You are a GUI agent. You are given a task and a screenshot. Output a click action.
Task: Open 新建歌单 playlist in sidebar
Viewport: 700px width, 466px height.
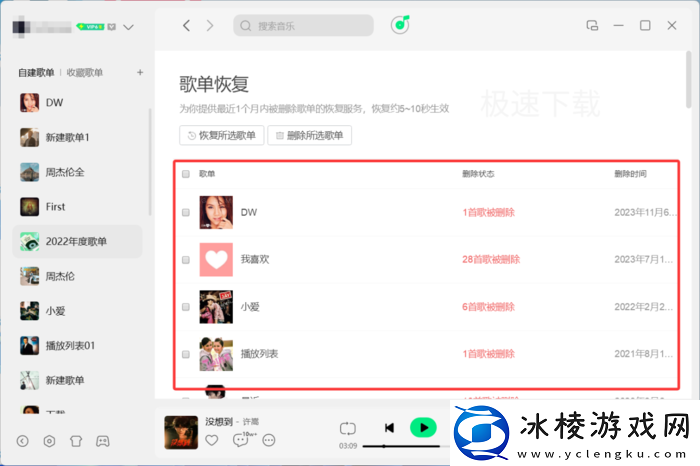tap(77, 380)
